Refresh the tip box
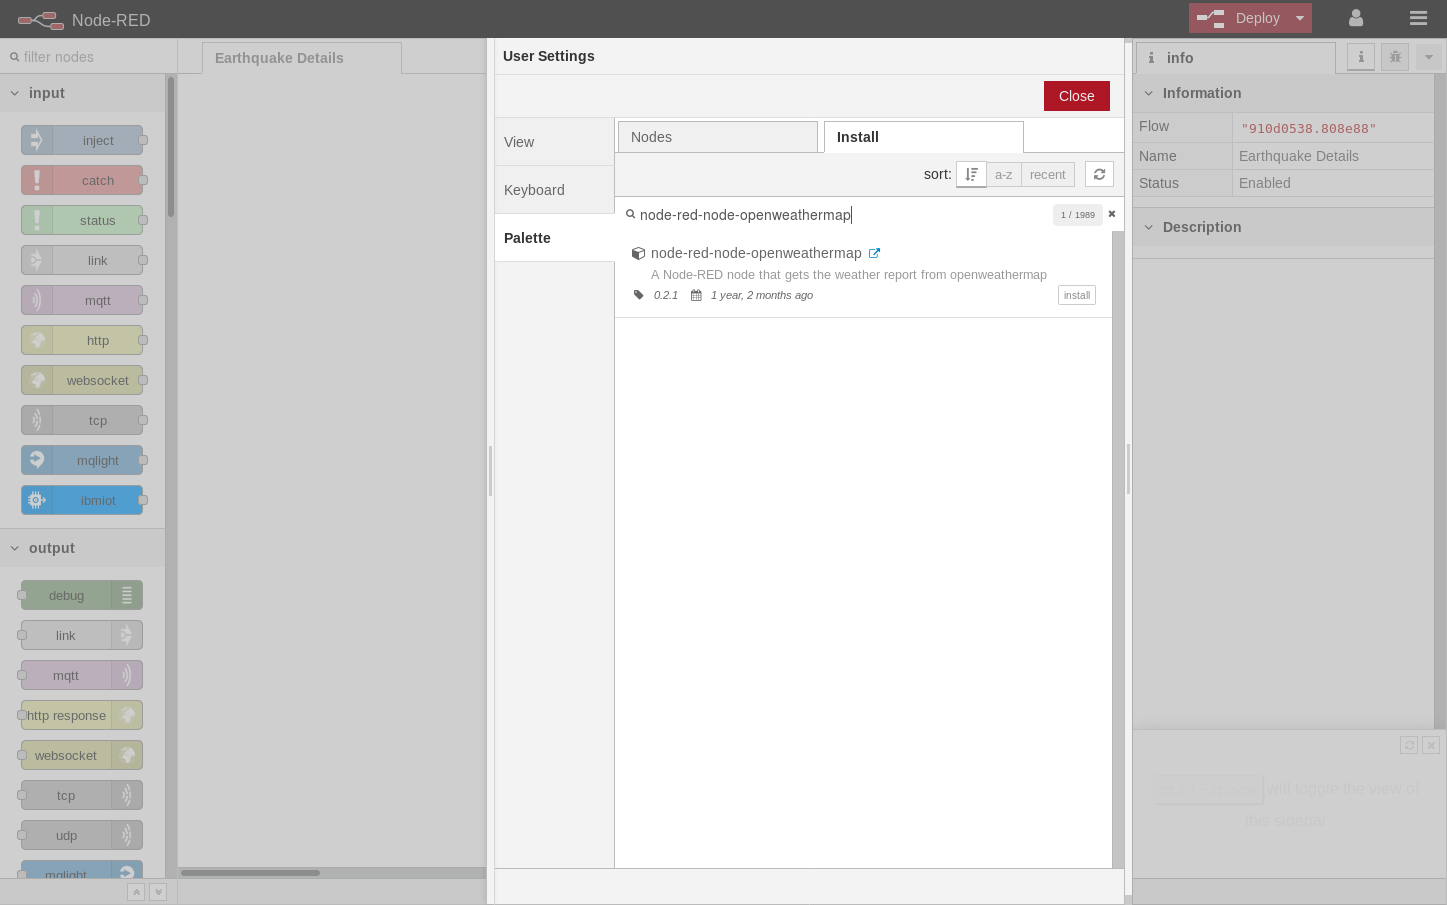 (1409, 745)
